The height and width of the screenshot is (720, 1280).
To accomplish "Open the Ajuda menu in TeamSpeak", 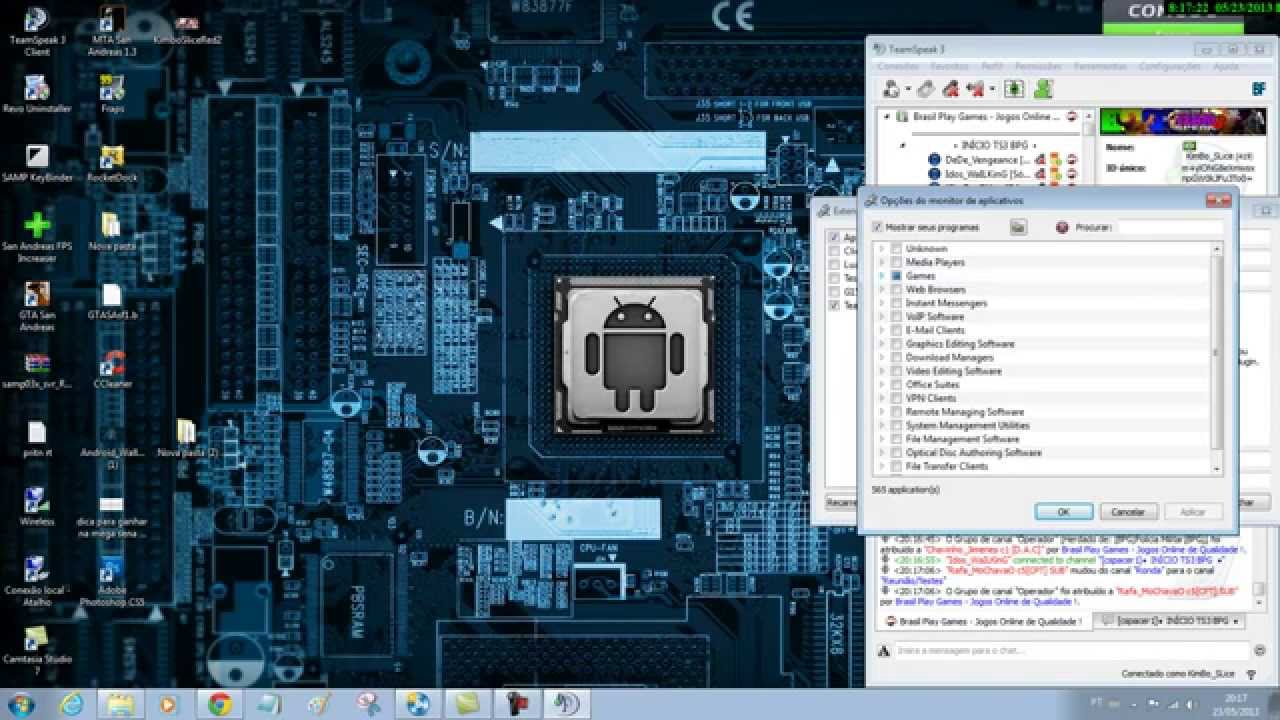I will coord(1225,66).
